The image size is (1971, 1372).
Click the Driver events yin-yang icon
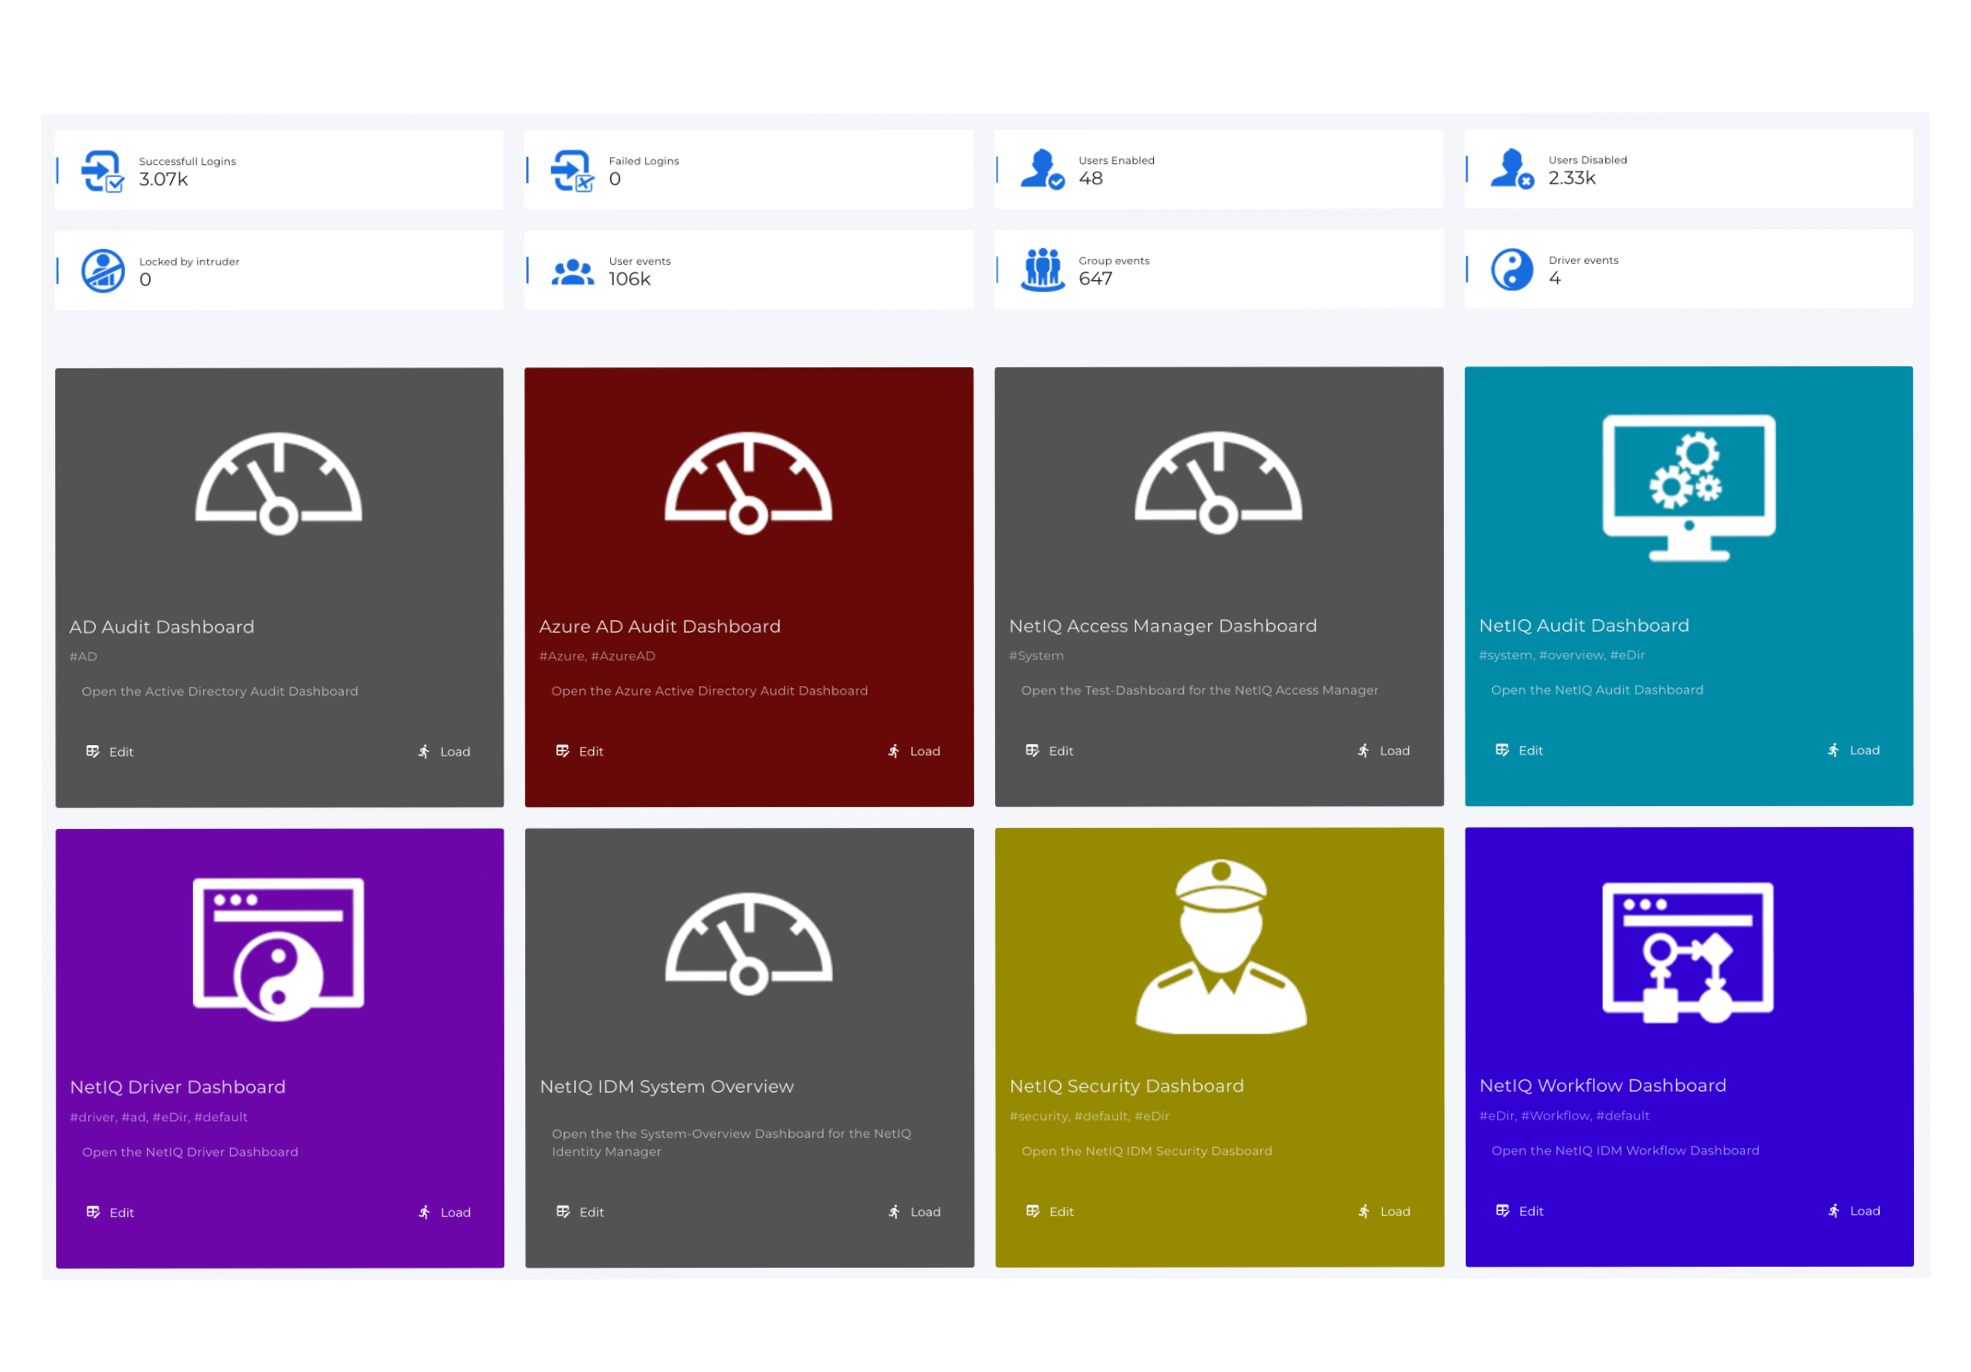(1512, 270)
